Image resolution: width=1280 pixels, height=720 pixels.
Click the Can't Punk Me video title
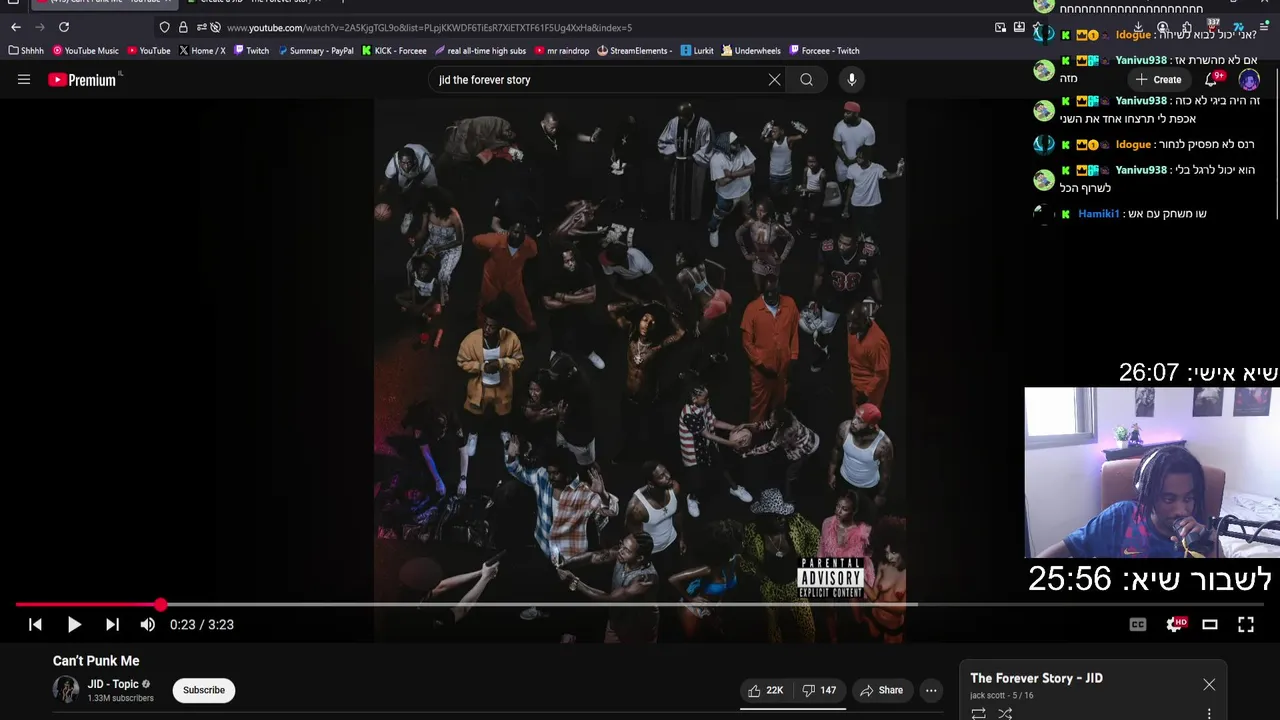(x=96, y=661)
